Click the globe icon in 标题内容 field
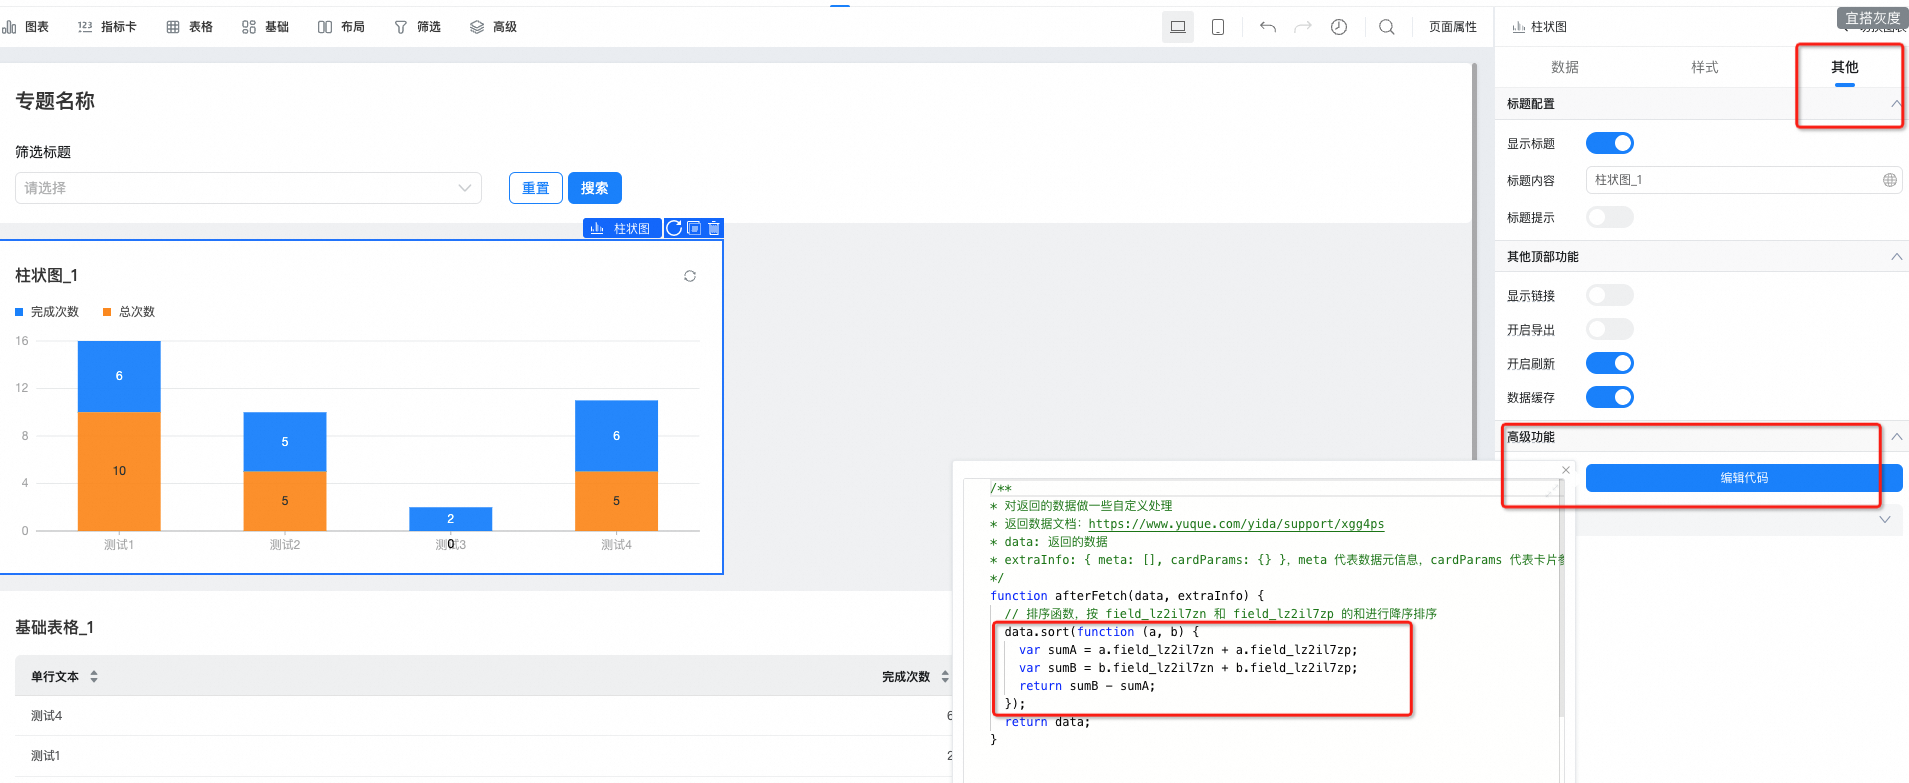Image resolution: width=1909 pixels, height=783 pixels. coord(1889,180)
